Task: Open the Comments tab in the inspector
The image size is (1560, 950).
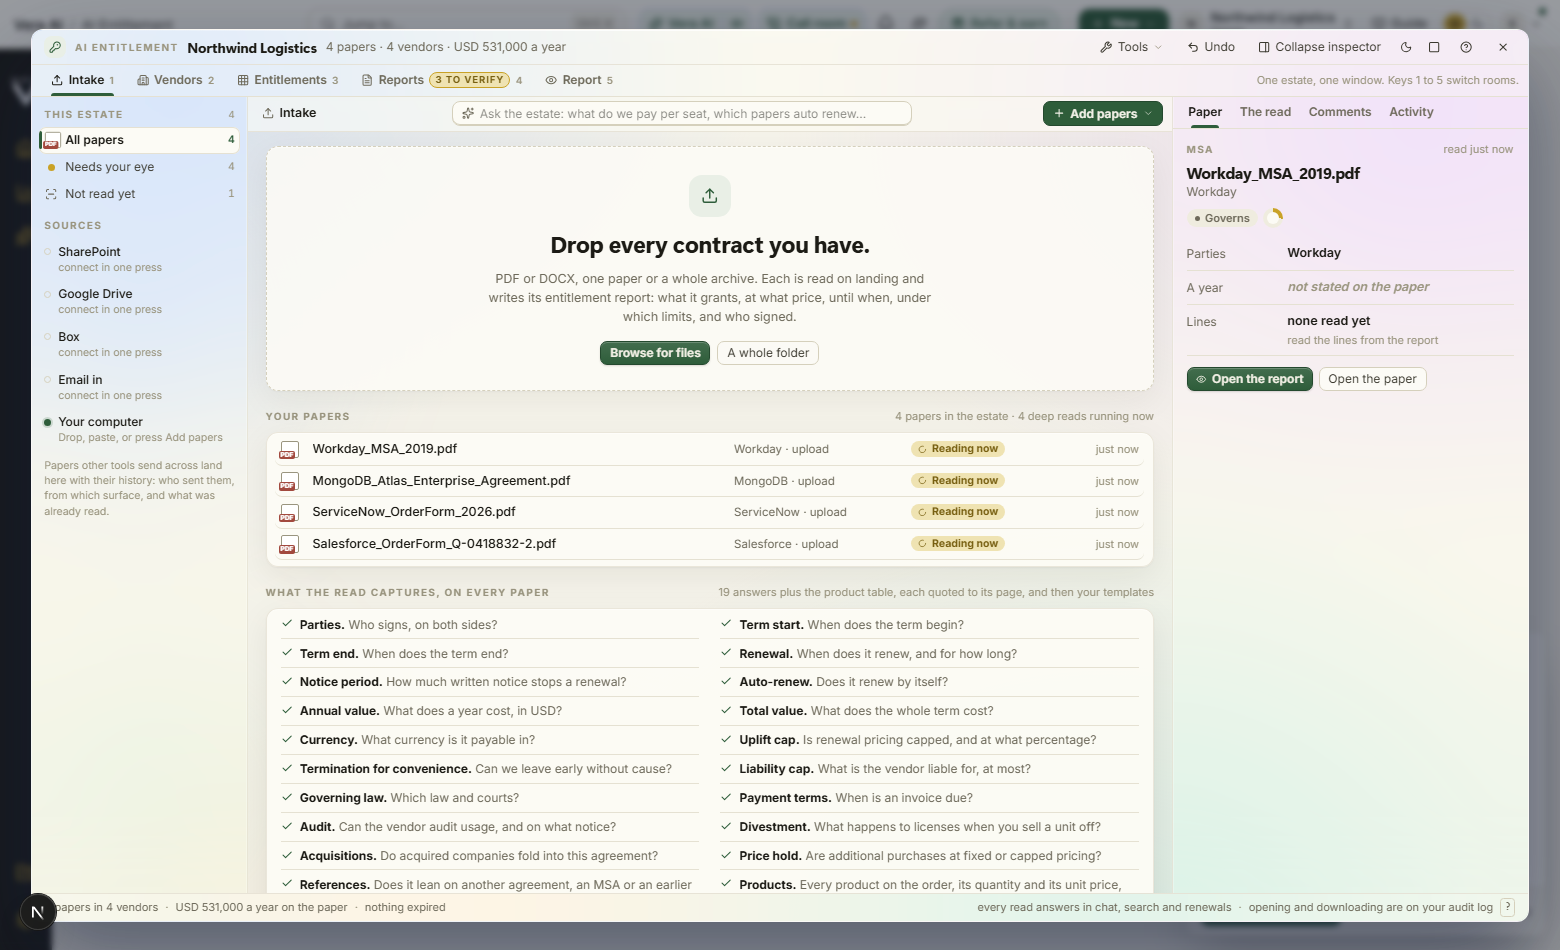Action: pyautogui.click(x=1340, y=112)
